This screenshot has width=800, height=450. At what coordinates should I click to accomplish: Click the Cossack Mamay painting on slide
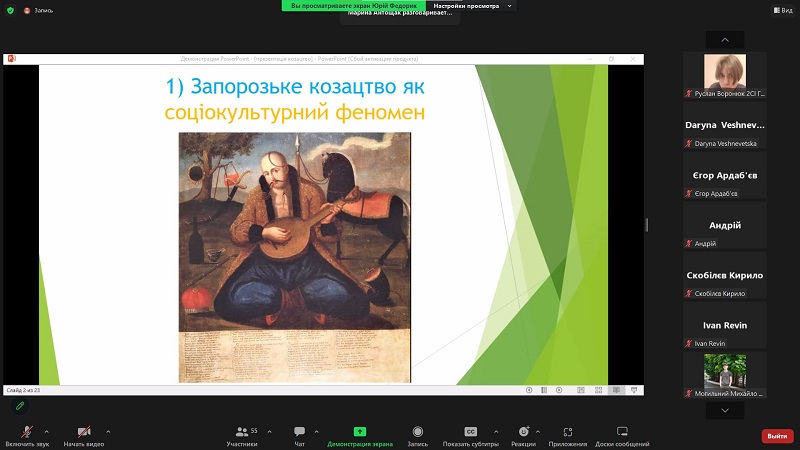coord(295,258)
